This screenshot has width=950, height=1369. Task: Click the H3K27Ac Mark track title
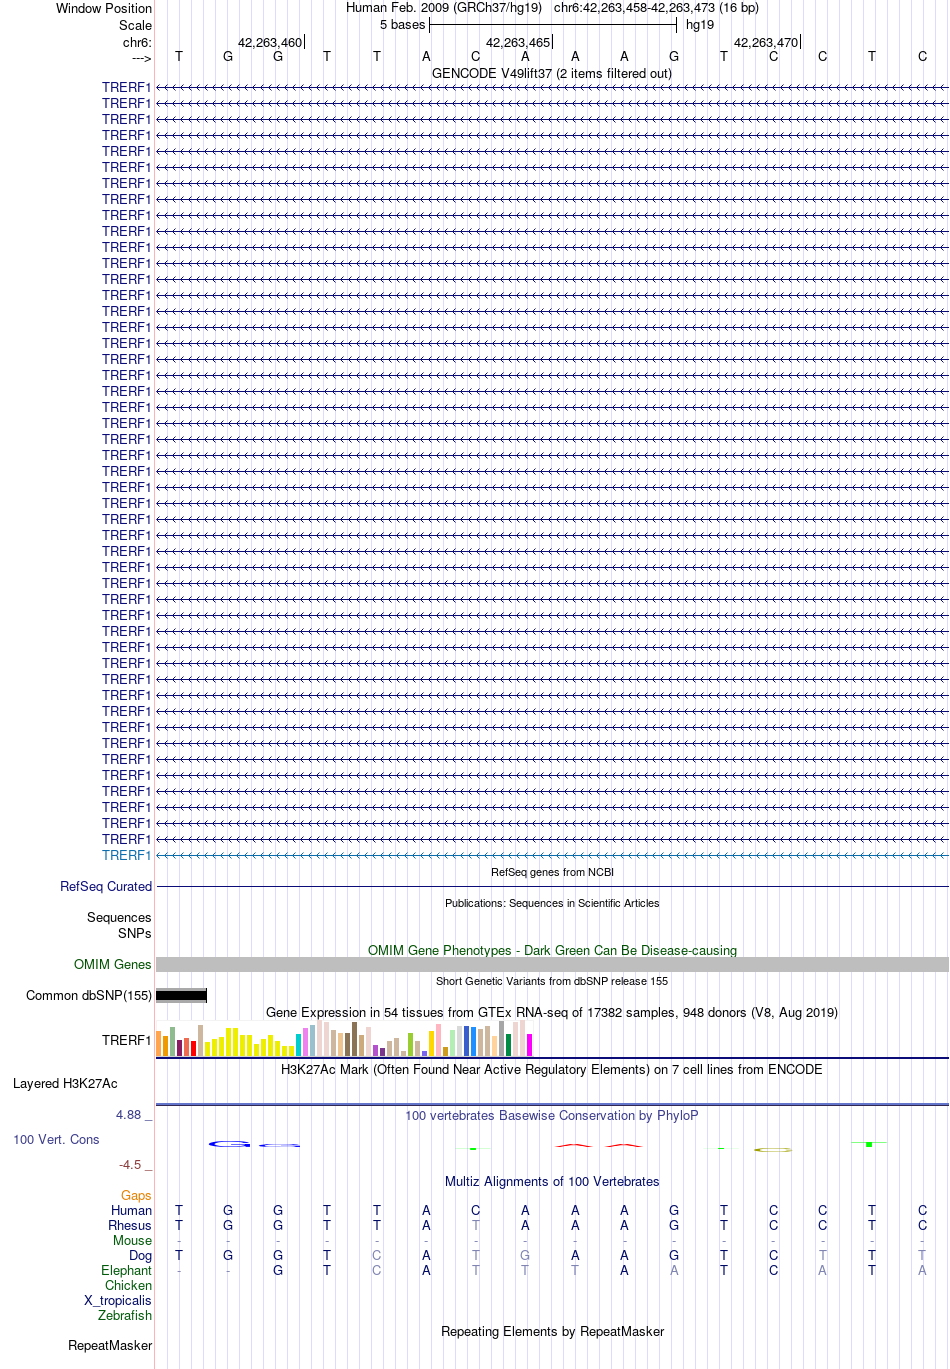point(552,1069)
